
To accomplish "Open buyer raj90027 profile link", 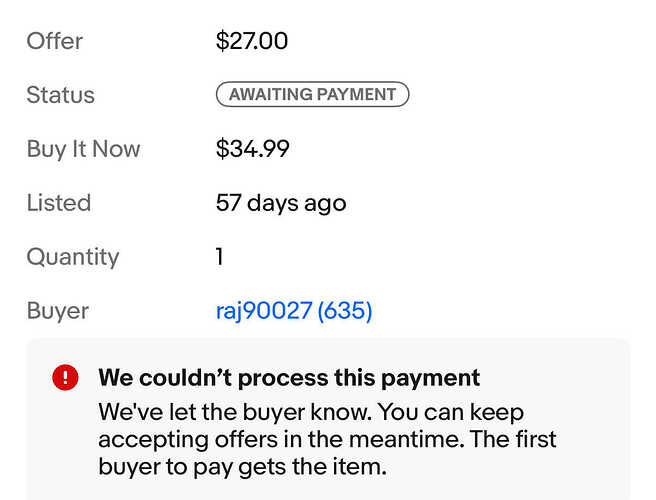I will [263, 311].
